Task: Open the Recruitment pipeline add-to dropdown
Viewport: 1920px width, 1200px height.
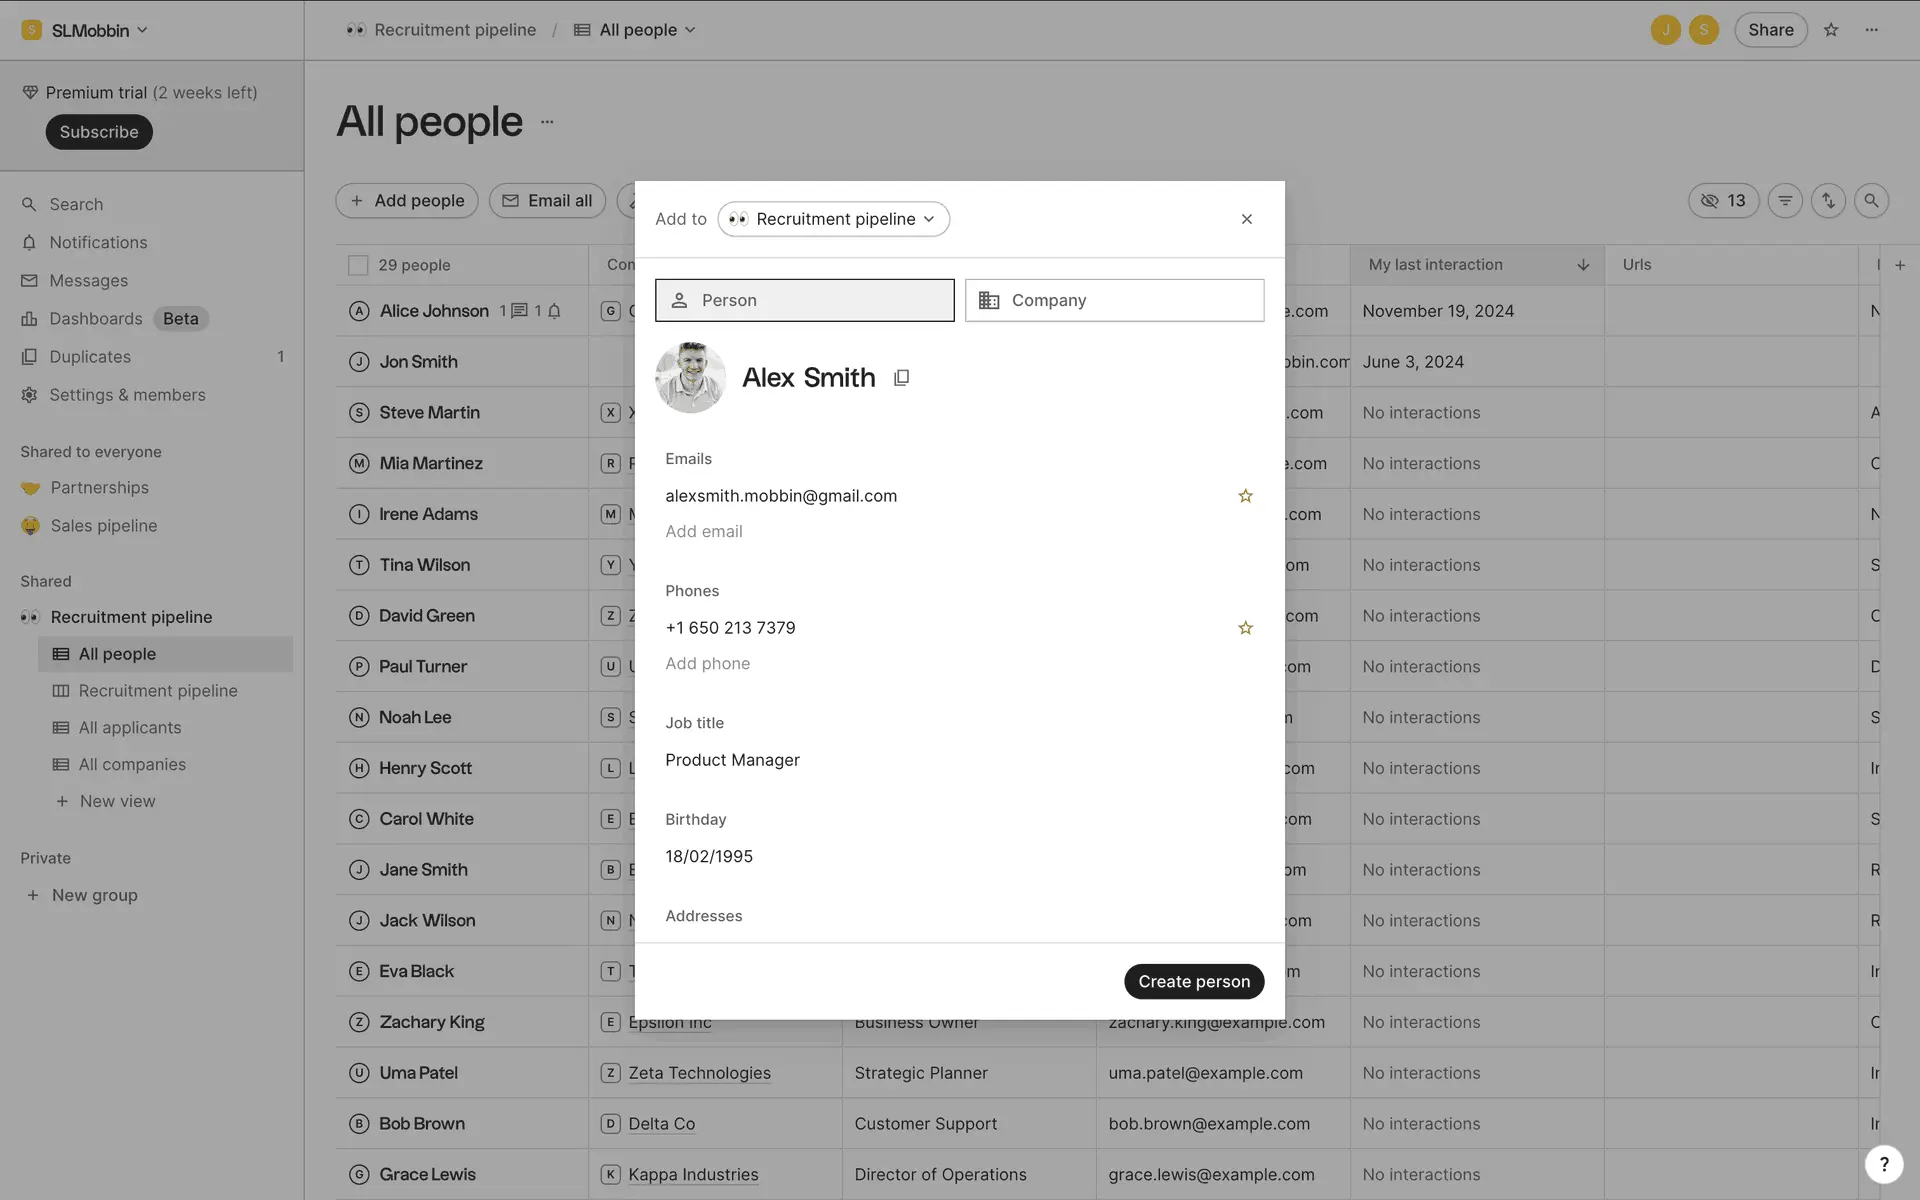Action: pos(833,219)
